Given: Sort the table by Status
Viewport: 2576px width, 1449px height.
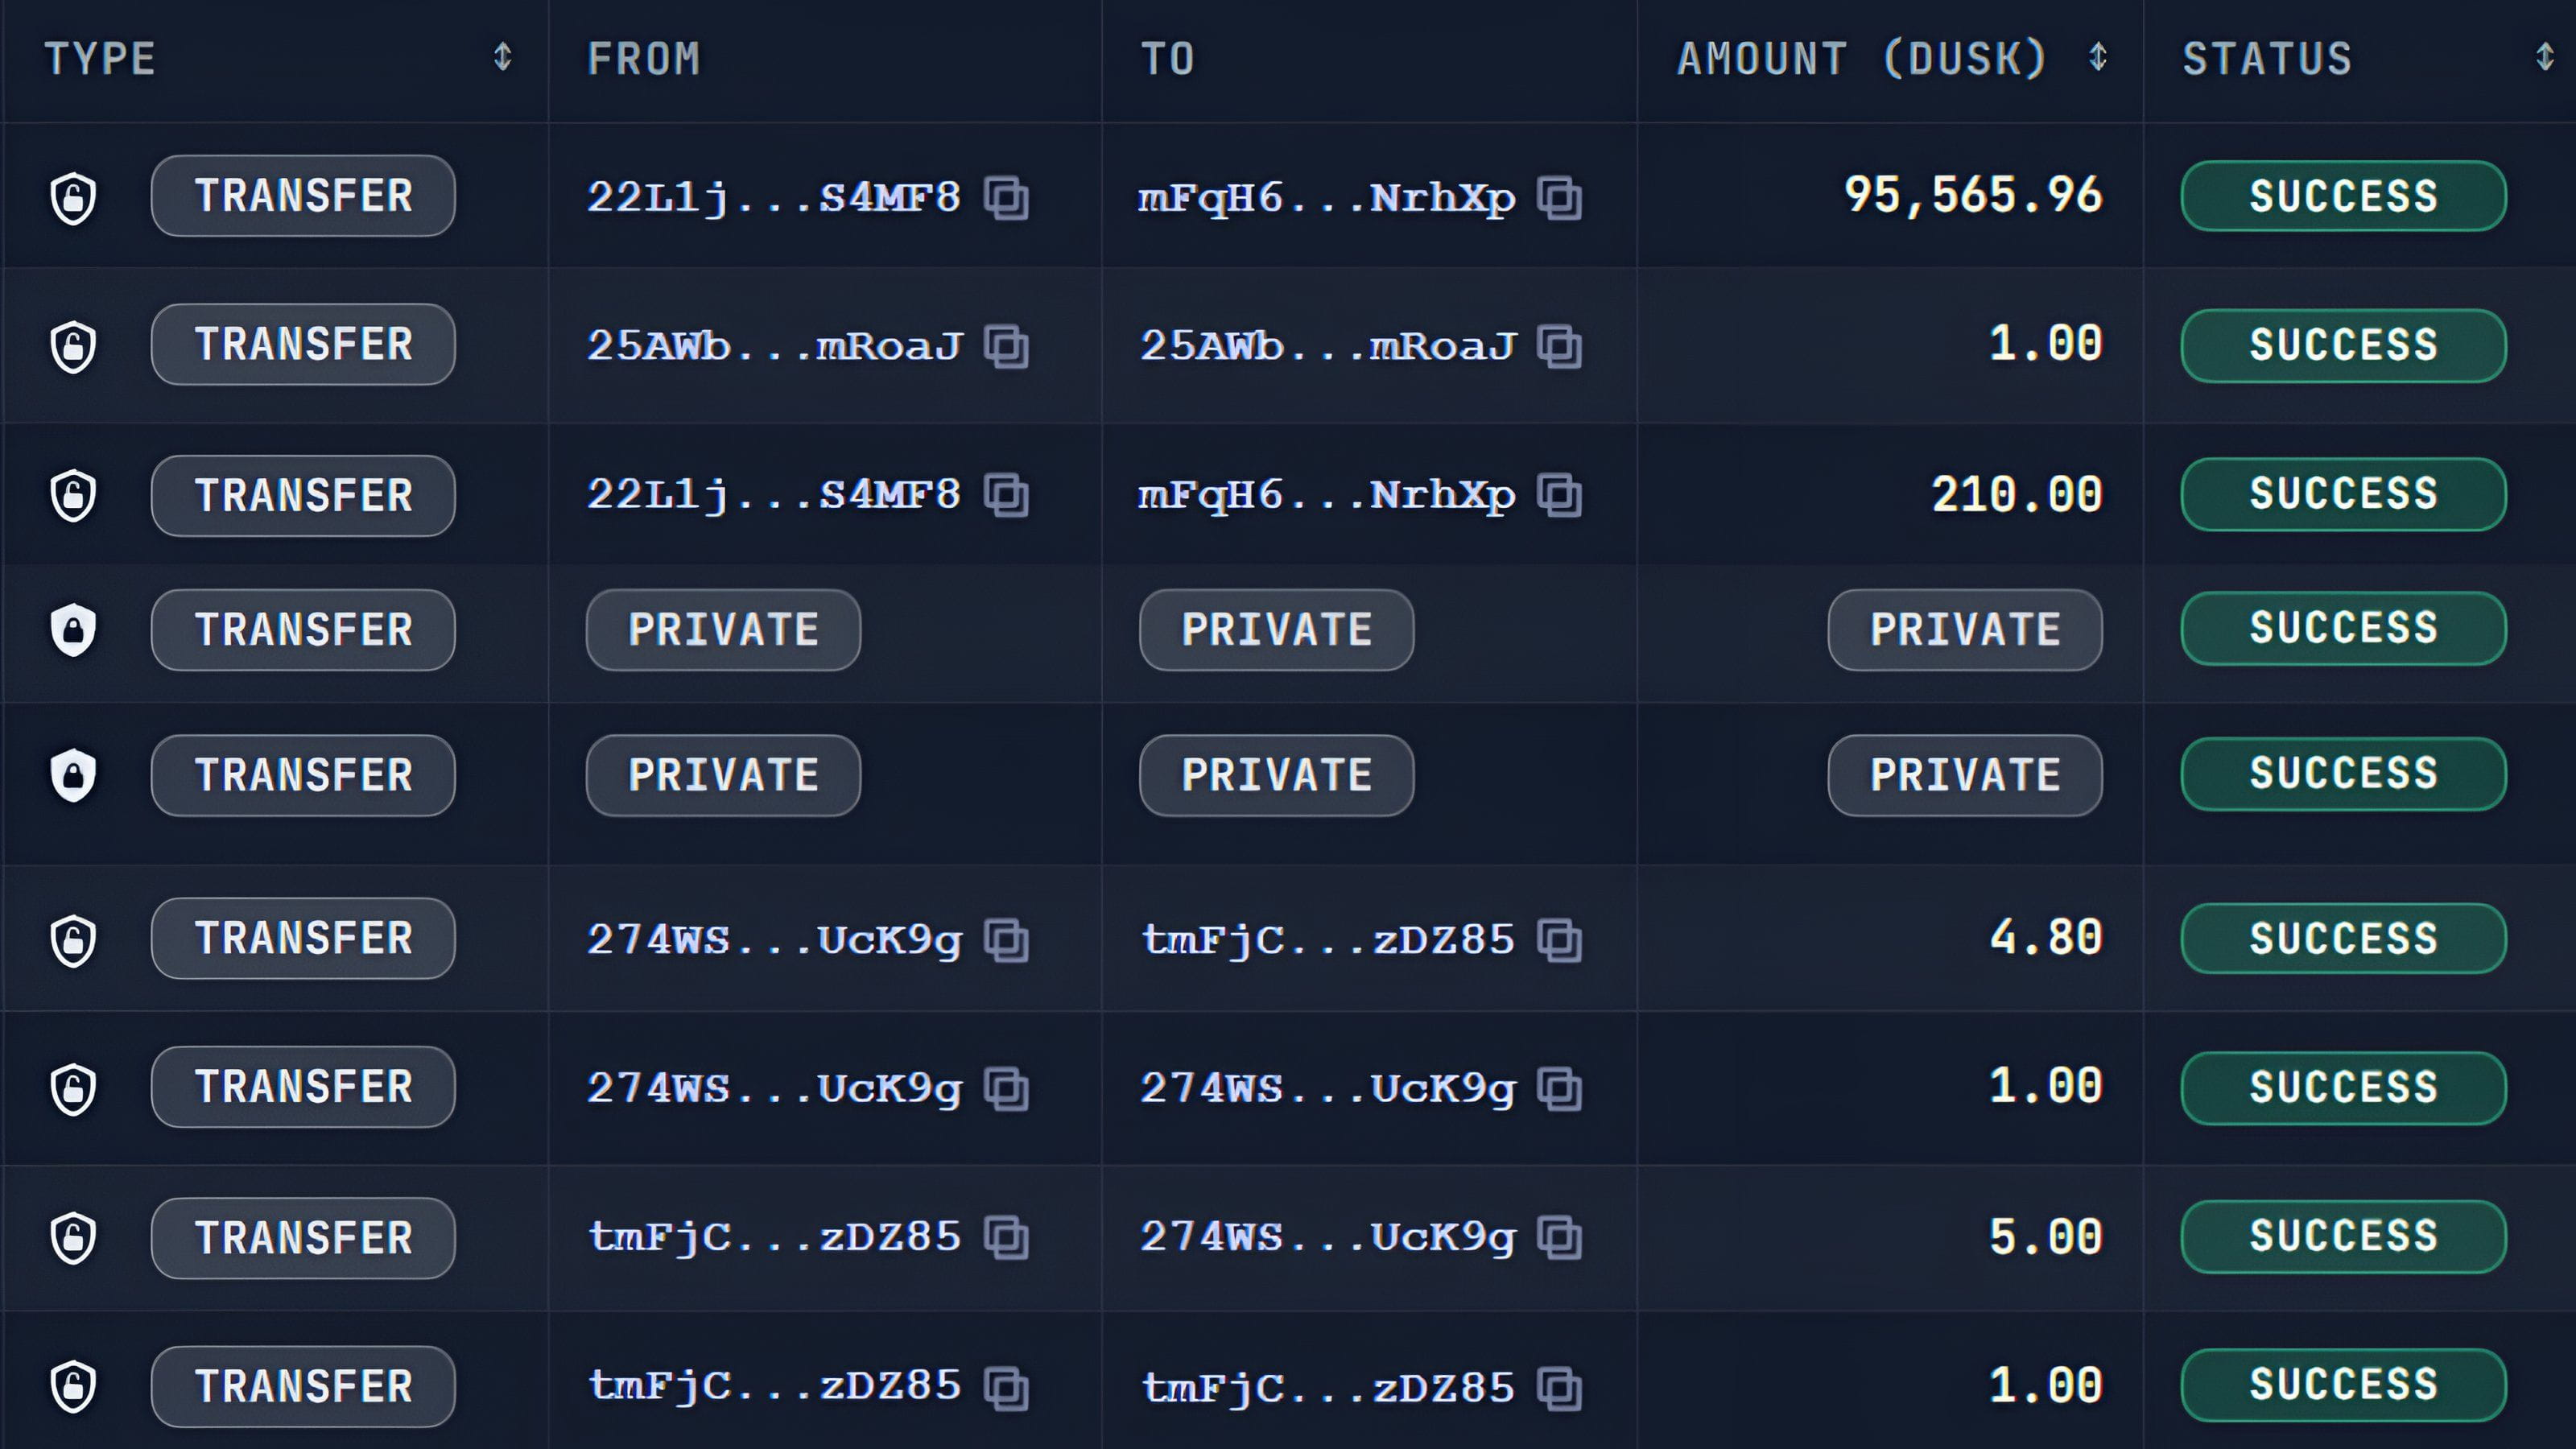Looking at the screenshot, I should tap(2544, 57).
